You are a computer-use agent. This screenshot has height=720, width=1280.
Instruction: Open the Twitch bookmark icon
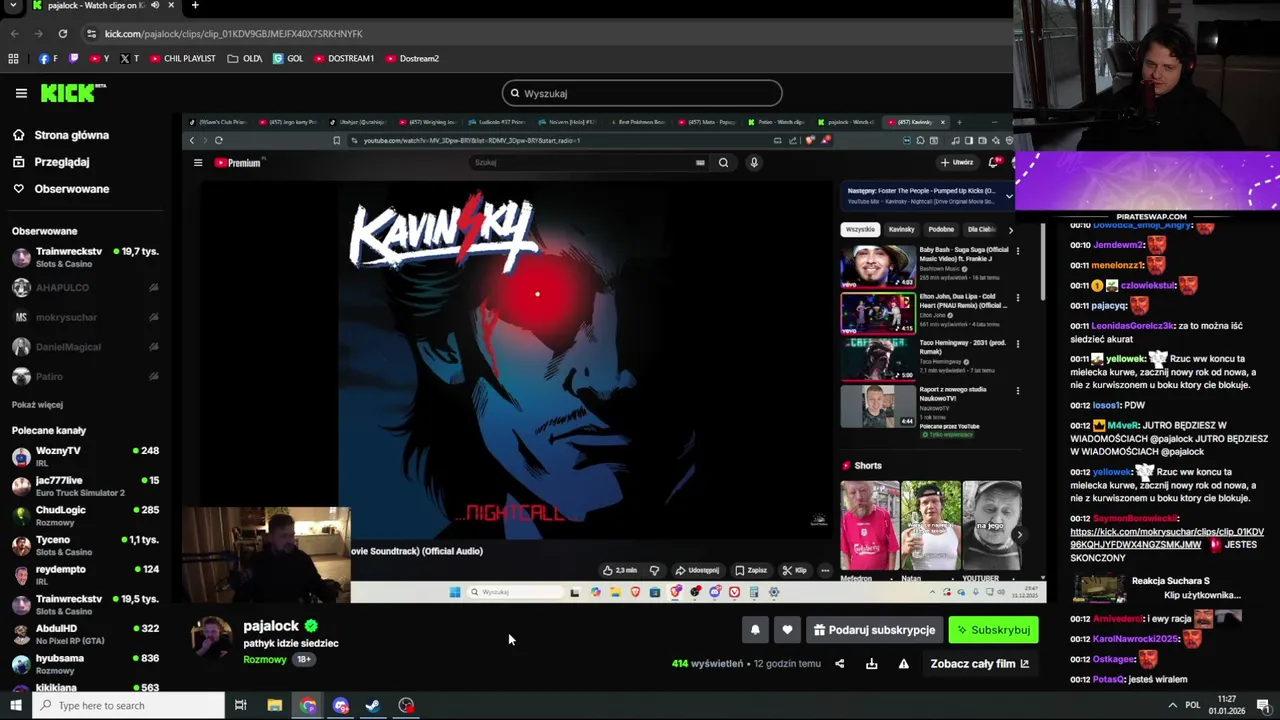coord(74,58)
